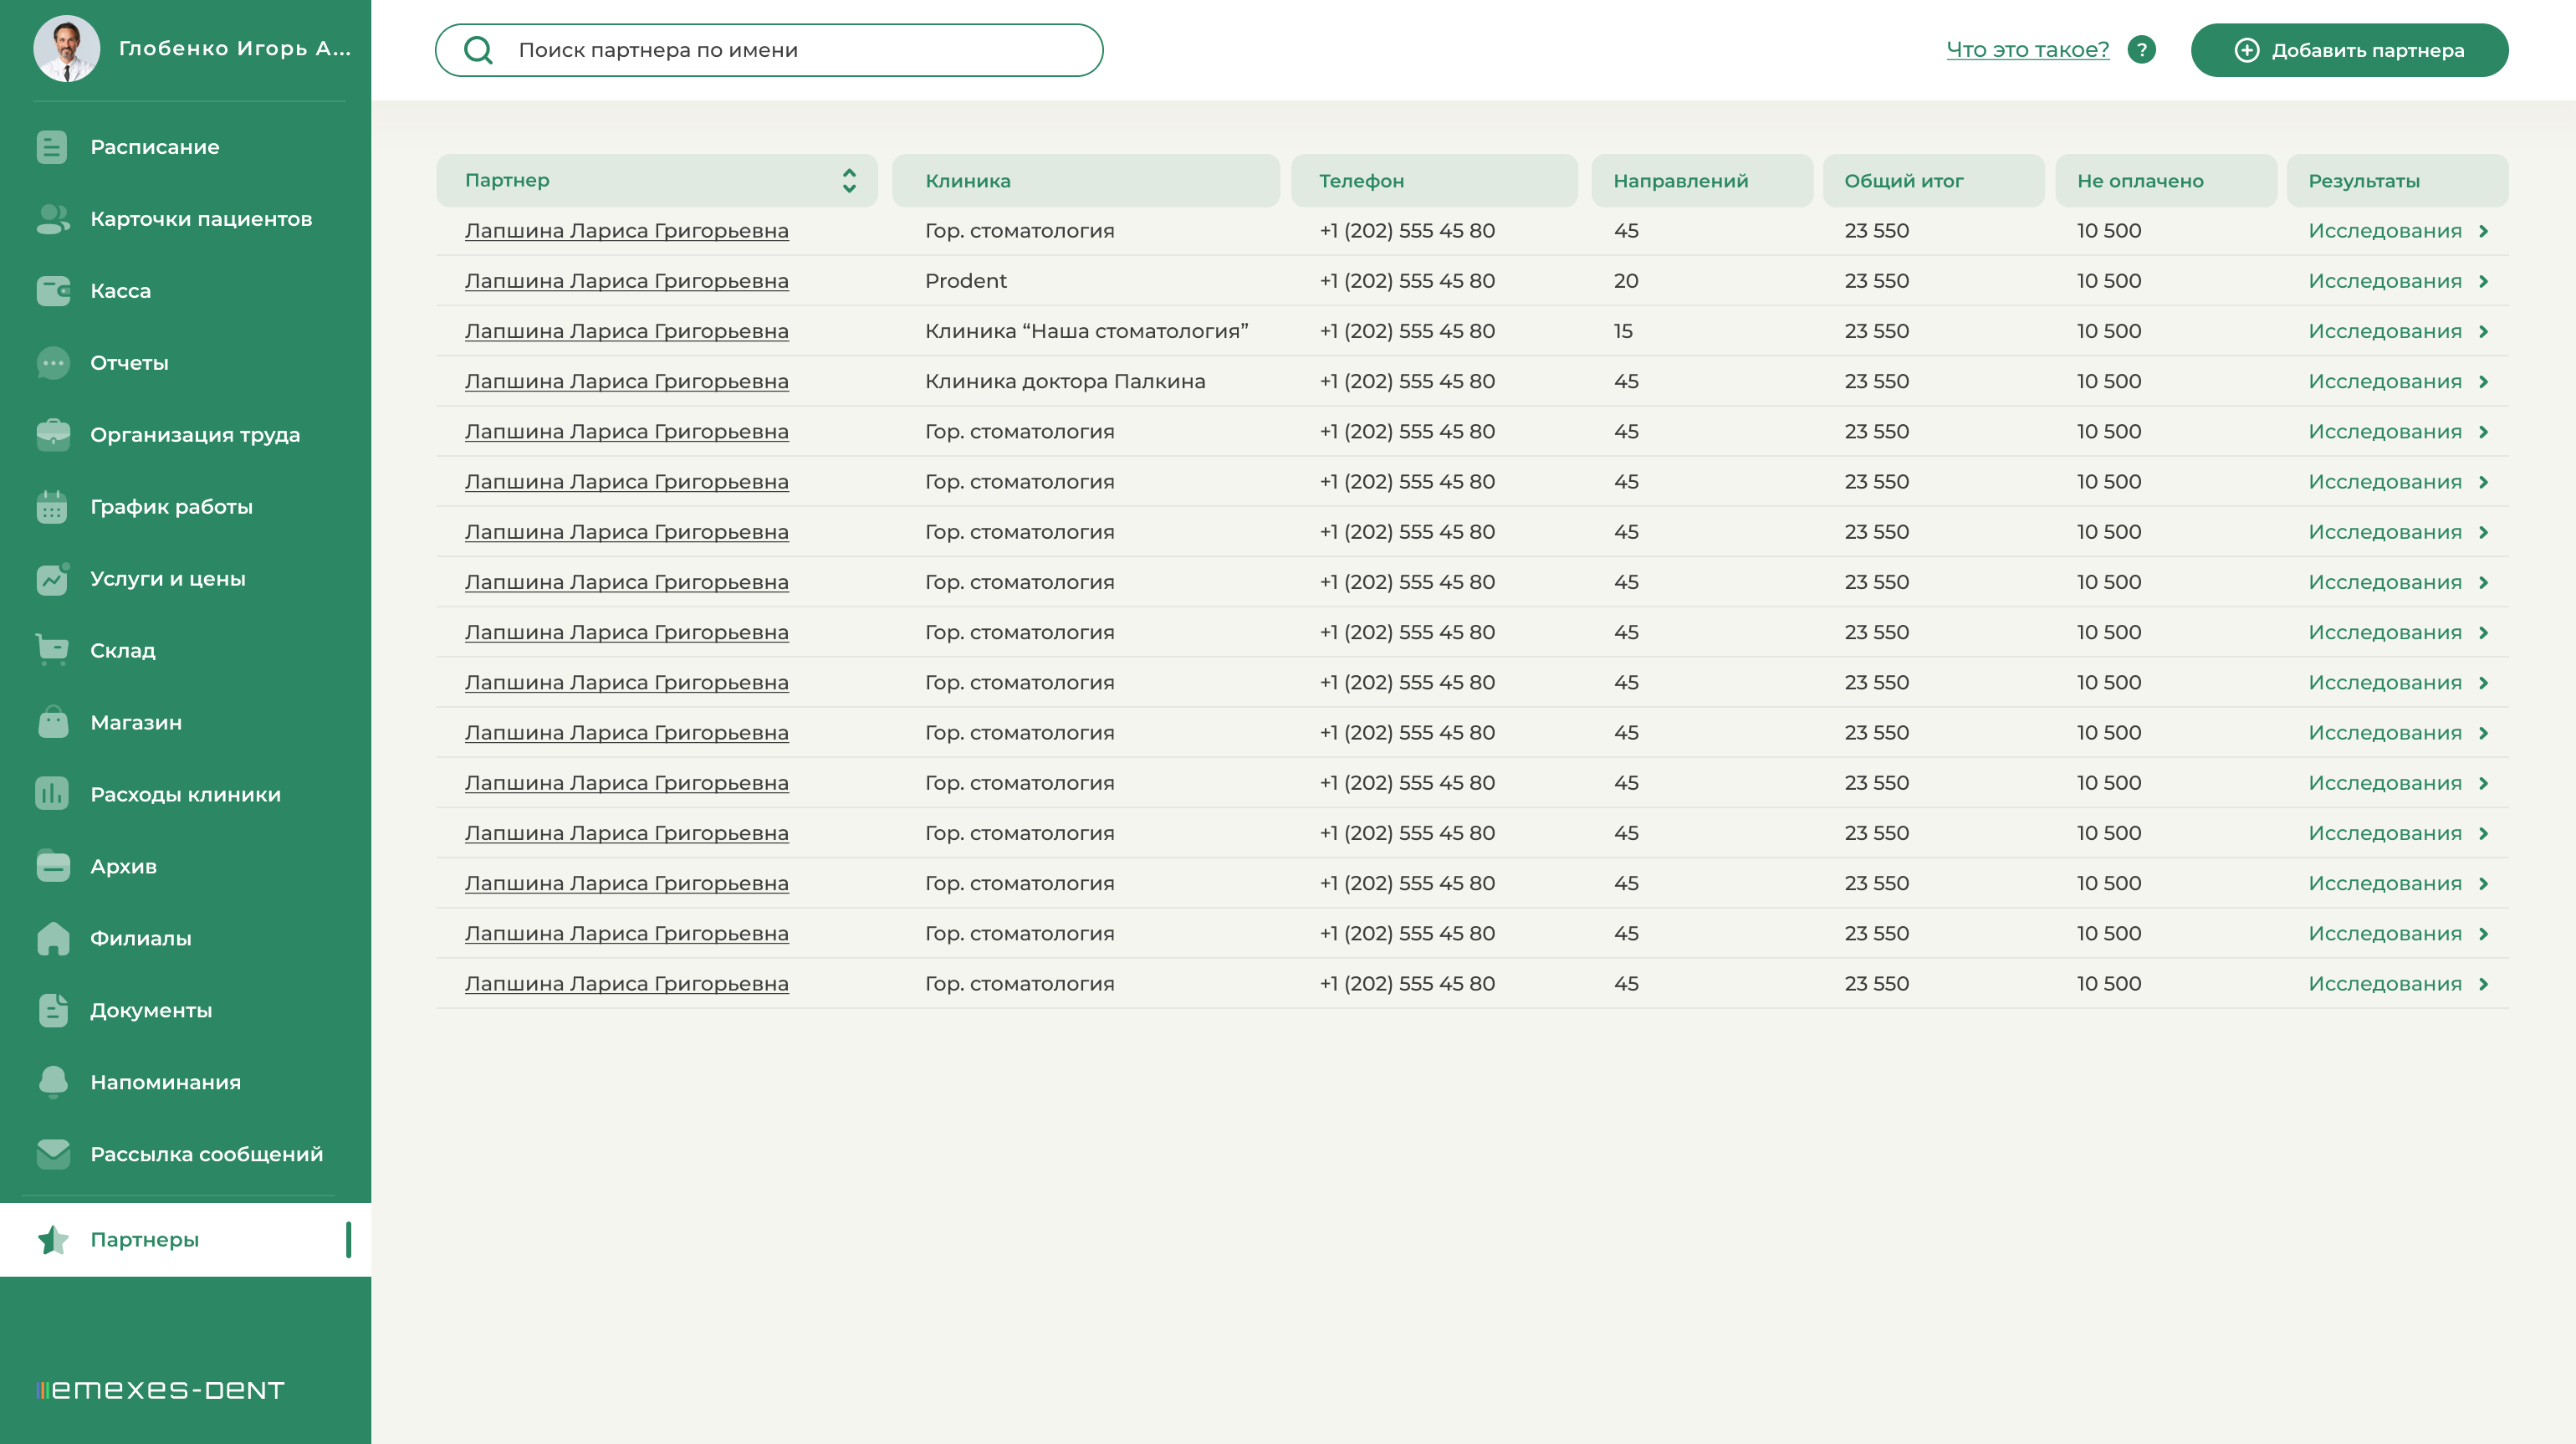
Task: Click the user name Глобенко Игорь А...
Action: [235, 48]
